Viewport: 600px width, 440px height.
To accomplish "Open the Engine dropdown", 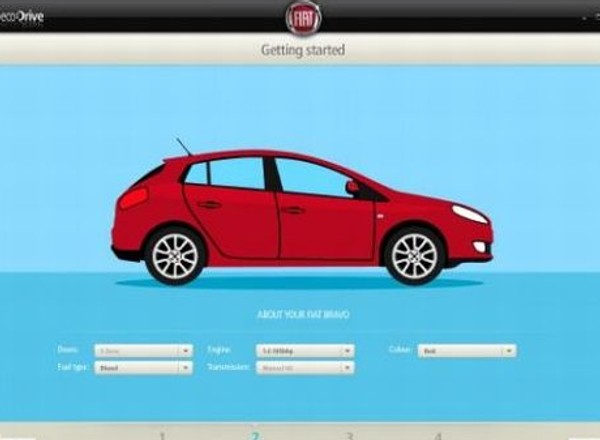I will tap(305, 350).
